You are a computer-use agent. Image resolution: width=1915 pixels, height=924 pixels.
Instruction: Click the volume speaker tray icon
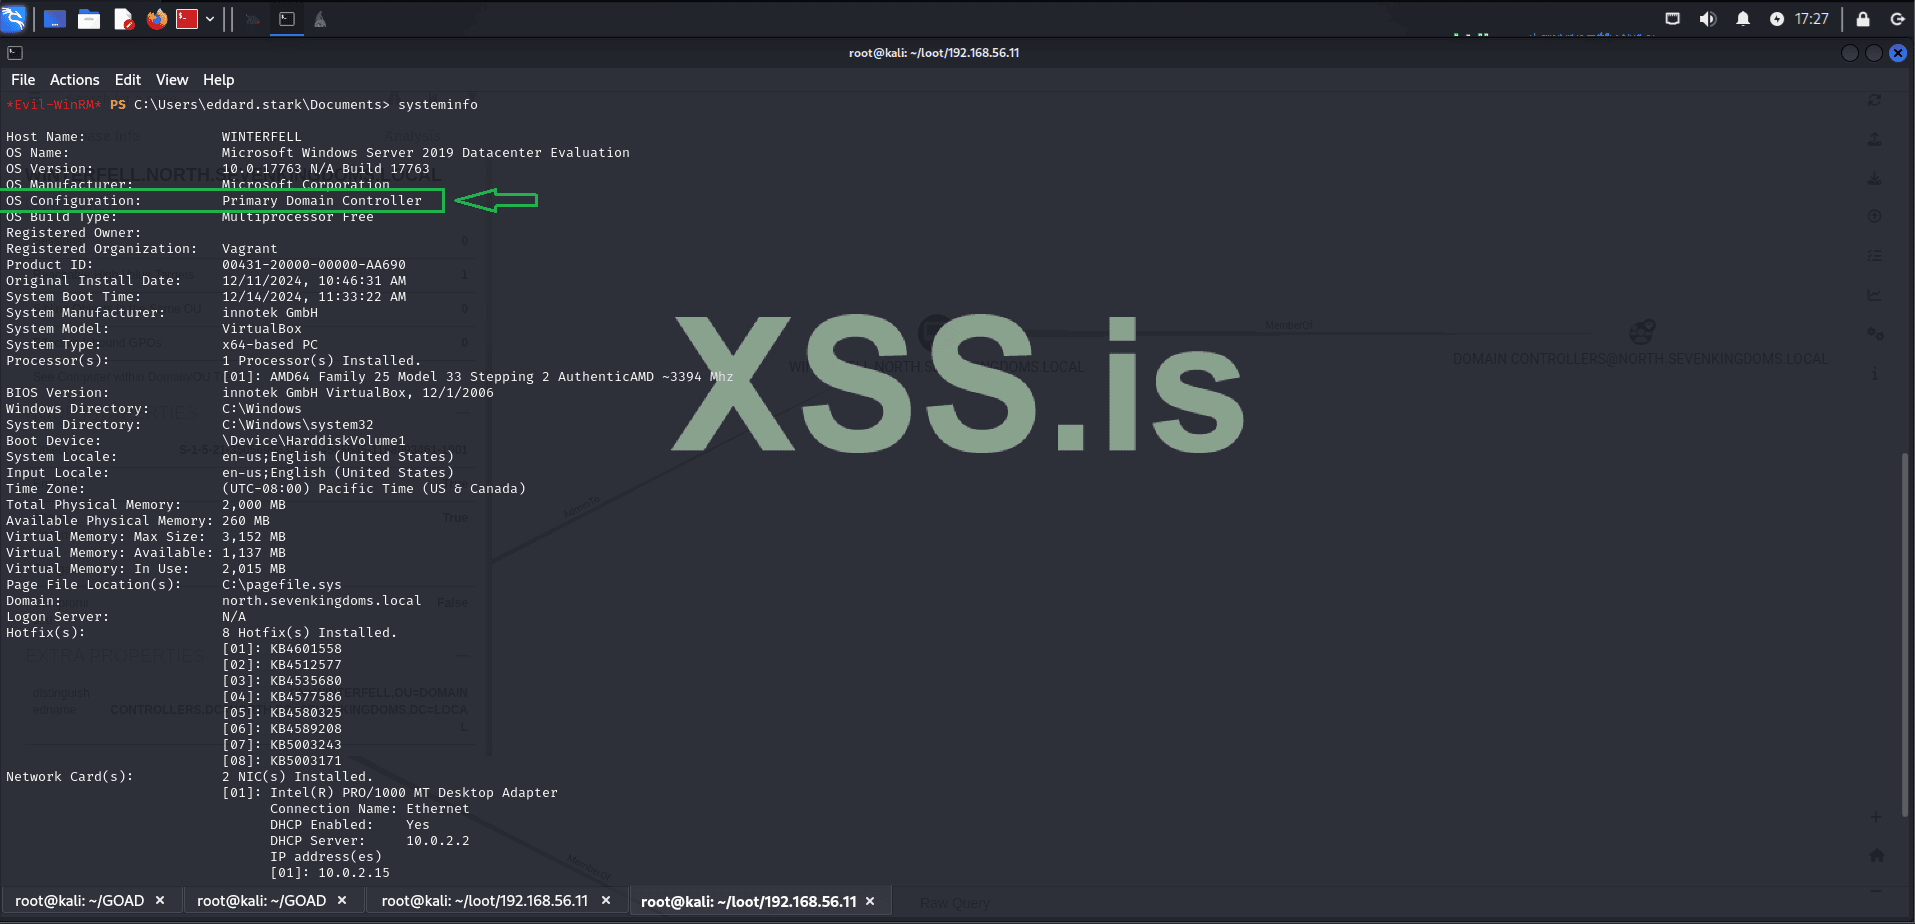(1707, 19)
